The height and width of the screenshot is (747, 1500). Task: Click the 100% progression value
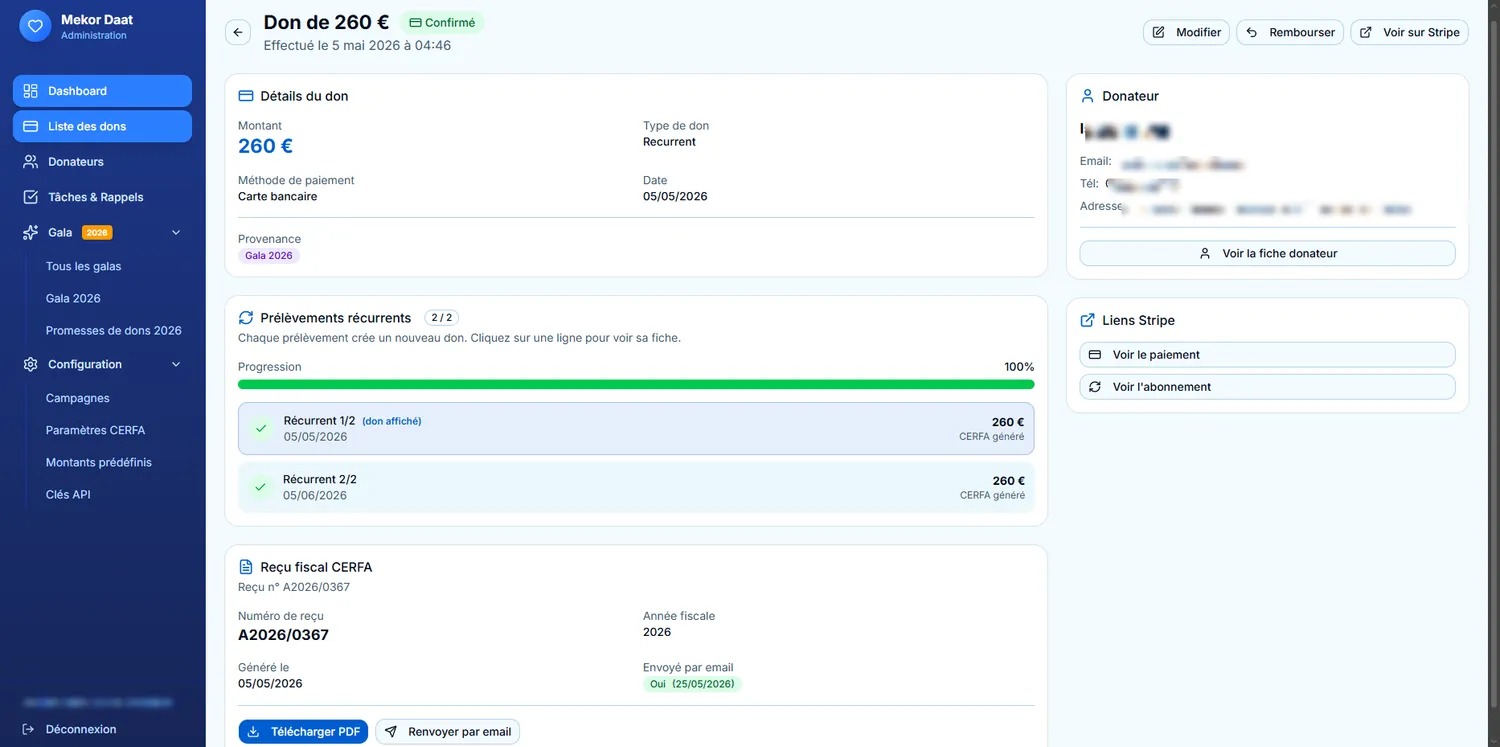1019,367
